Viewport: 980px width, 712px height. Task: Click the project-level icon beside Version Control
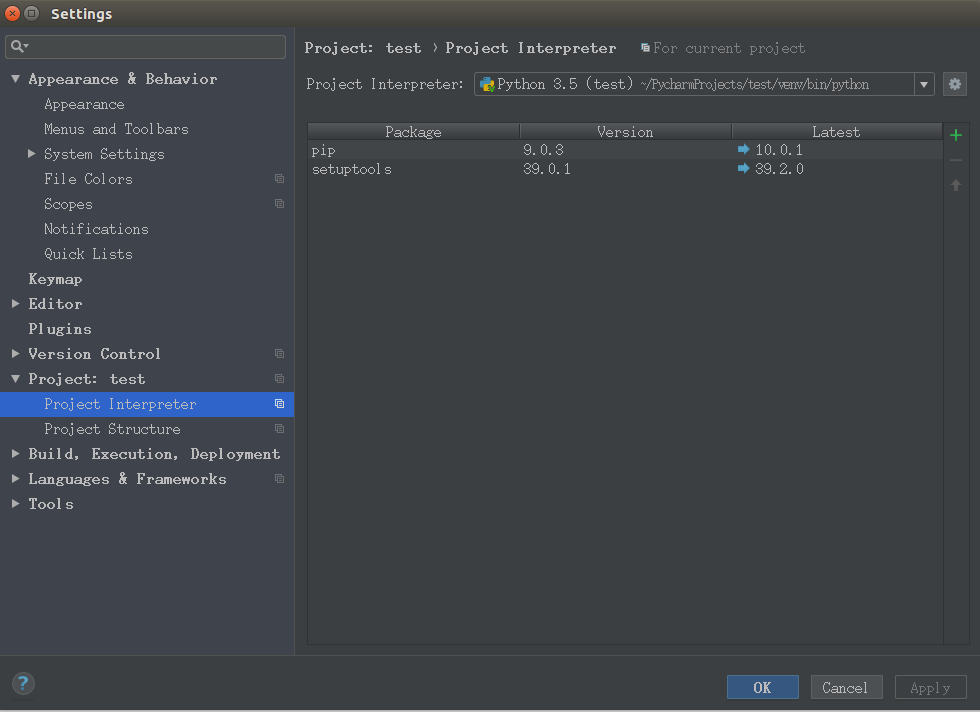click(x=279, y=354)
